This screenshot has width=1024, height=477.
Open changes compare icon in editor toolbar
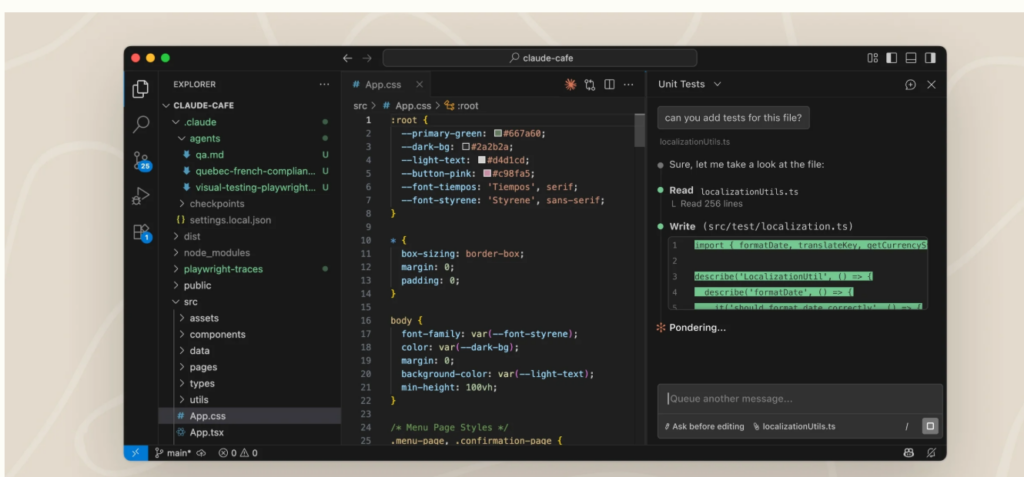(590, 84)
